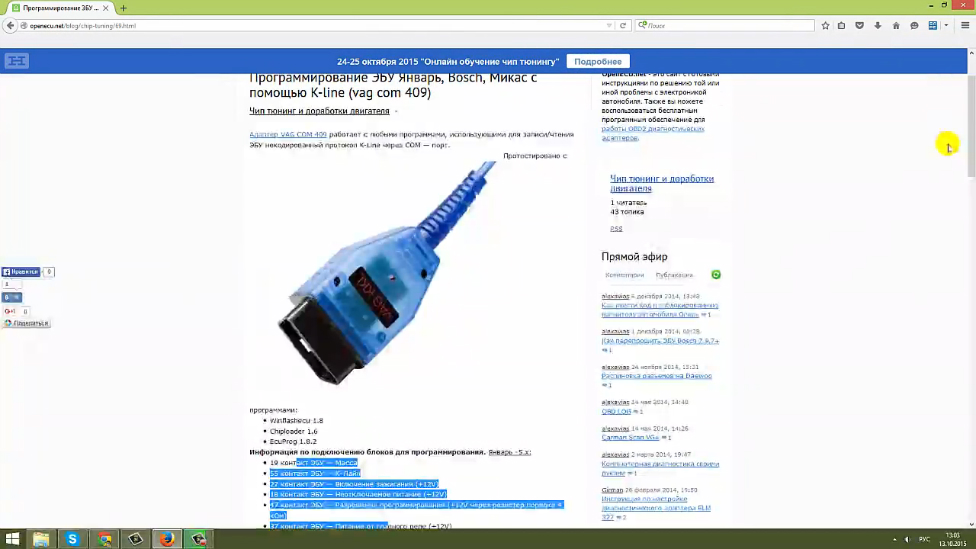The image size is (976, 549).
Task: Click the scrollbar down arrow
Action: (971, 525)
